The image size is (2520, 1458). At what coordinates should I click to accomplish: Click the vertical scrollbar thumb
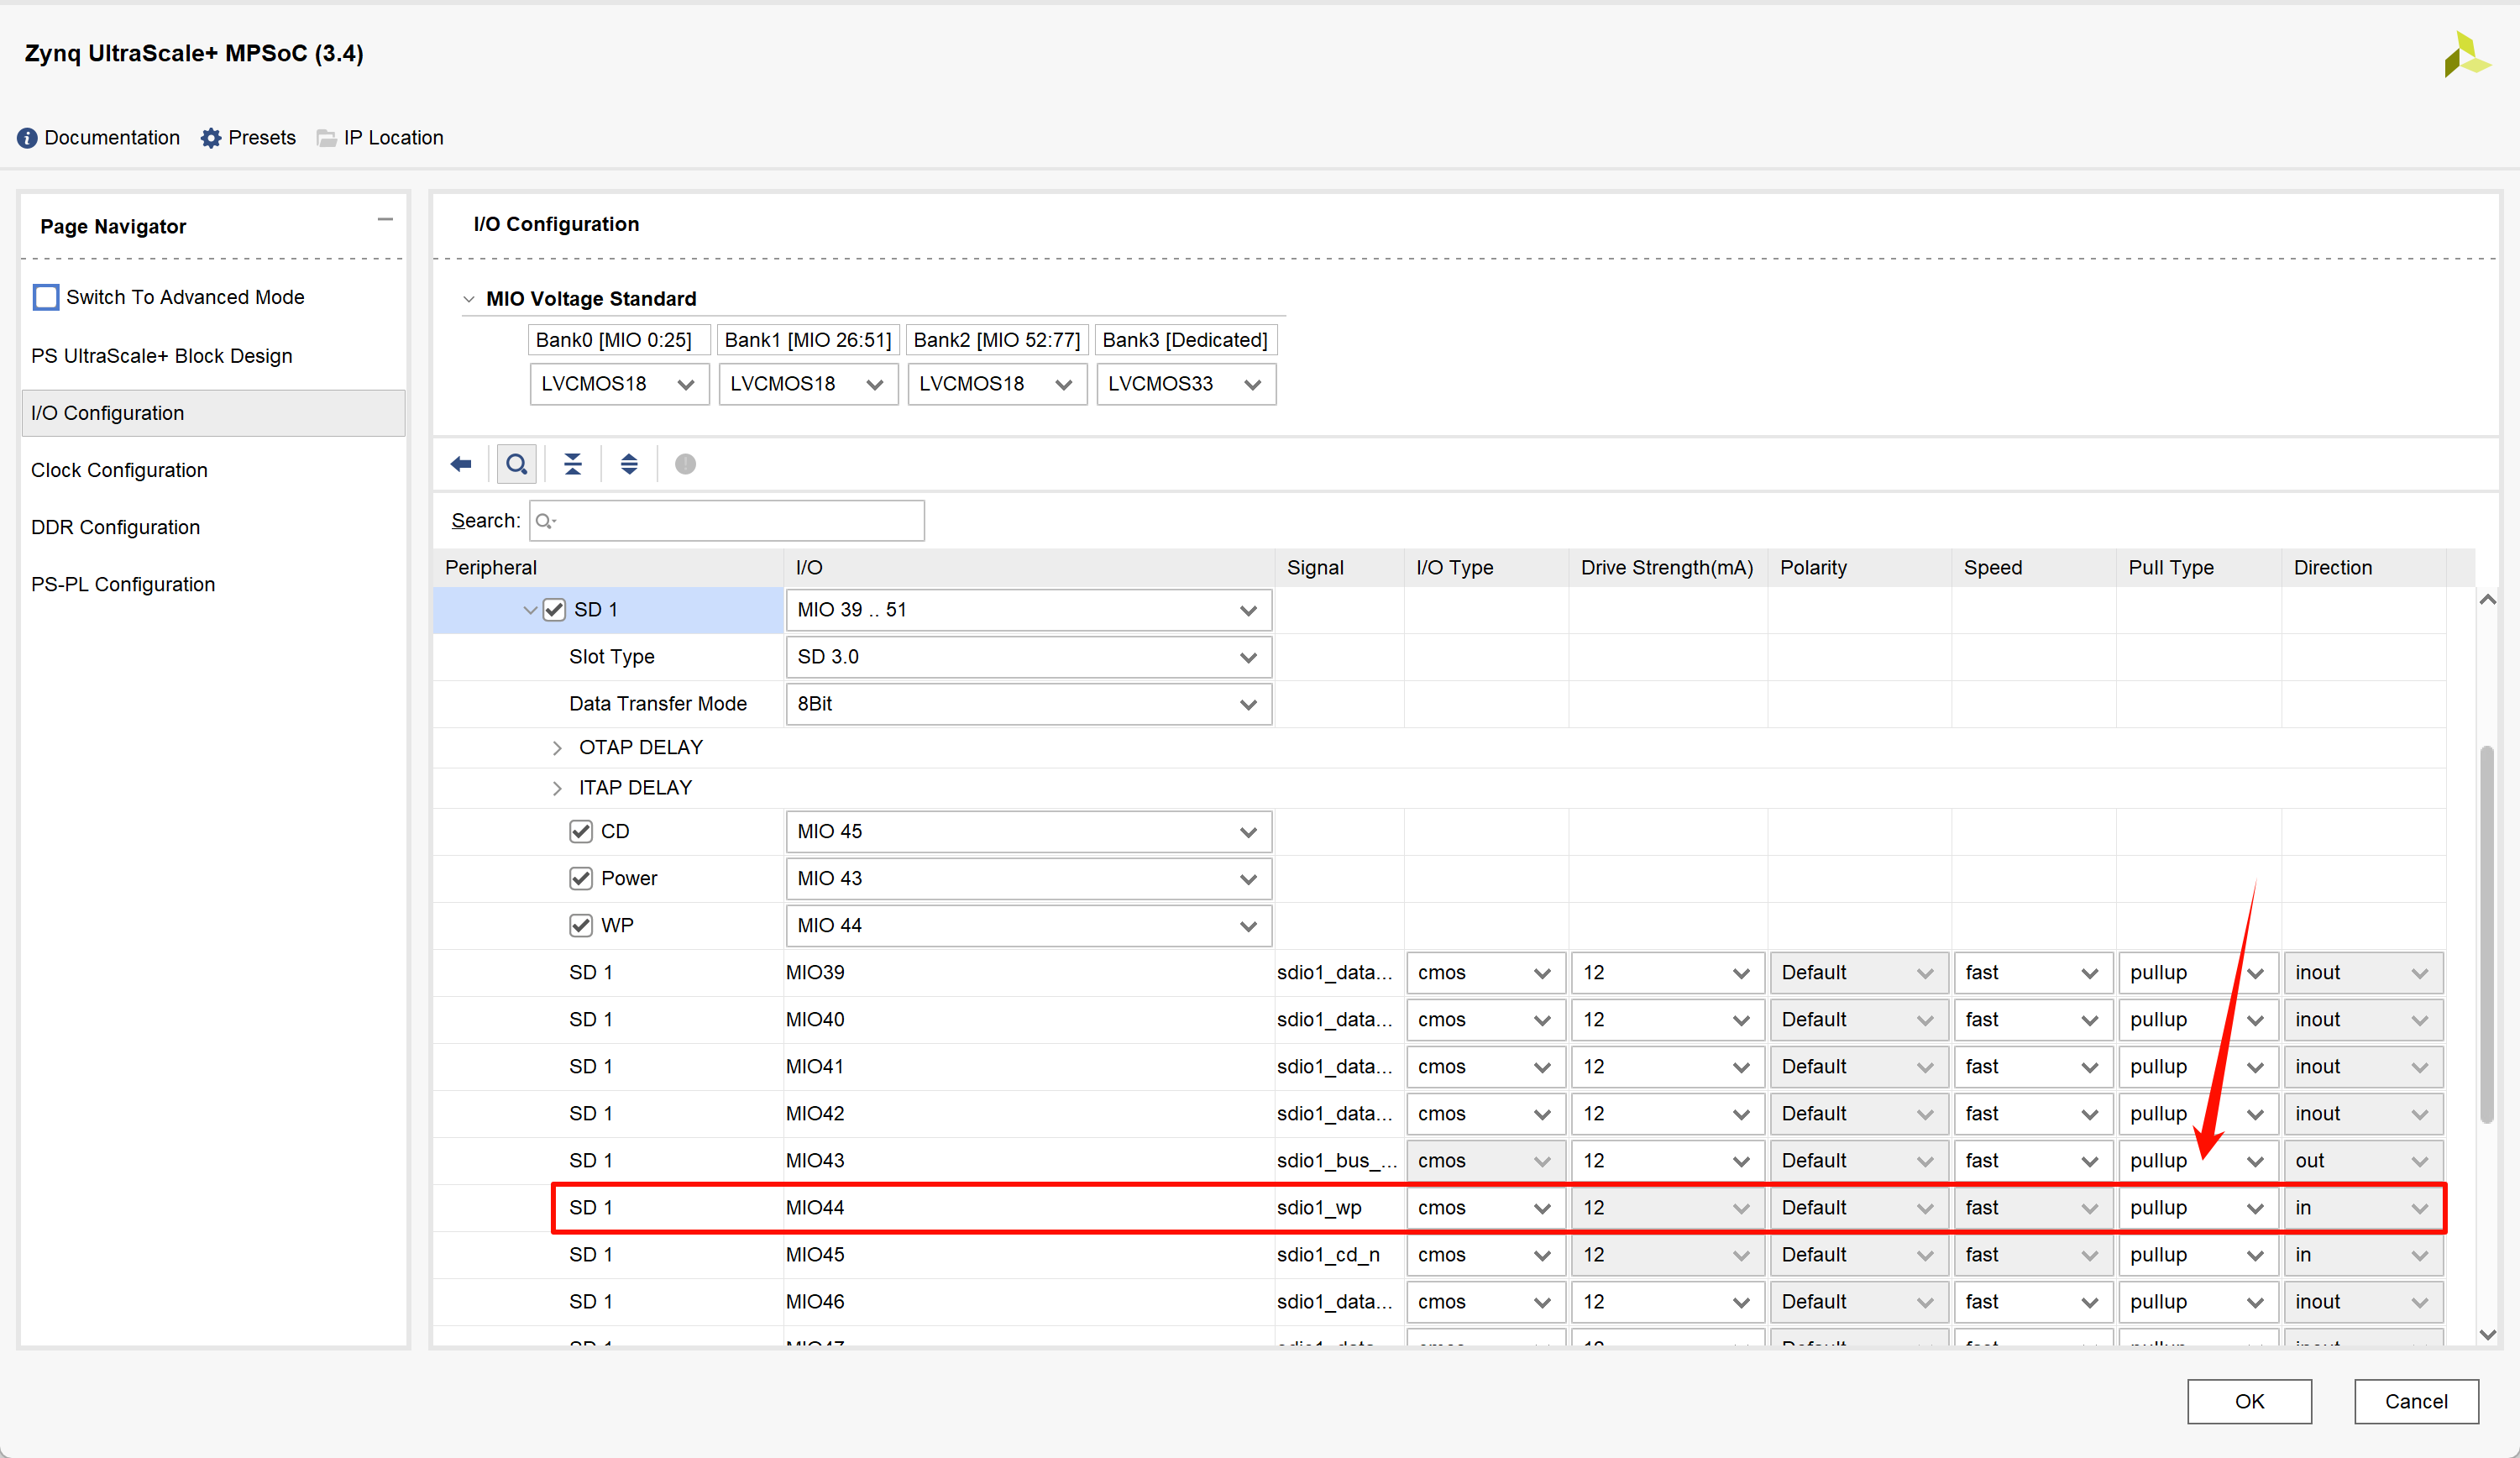click(x=2488, y=935)
